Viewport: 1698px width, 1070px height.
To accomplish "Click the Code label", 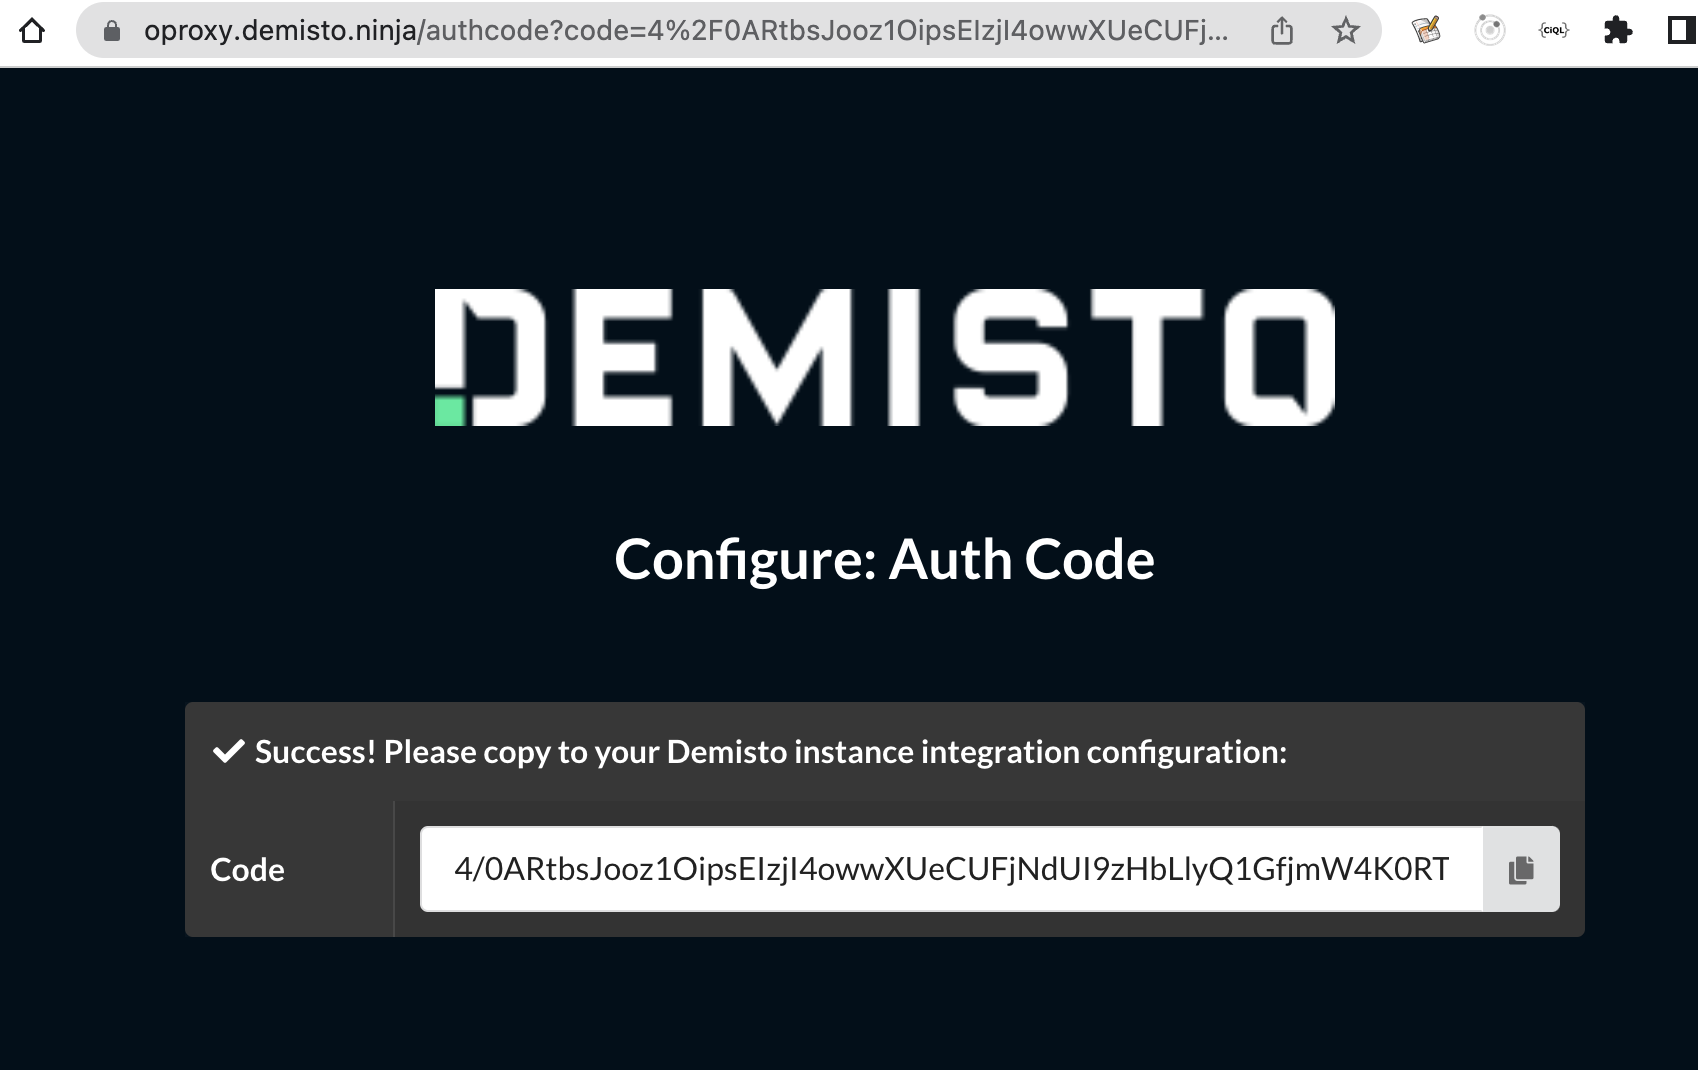I will [246, 869].
